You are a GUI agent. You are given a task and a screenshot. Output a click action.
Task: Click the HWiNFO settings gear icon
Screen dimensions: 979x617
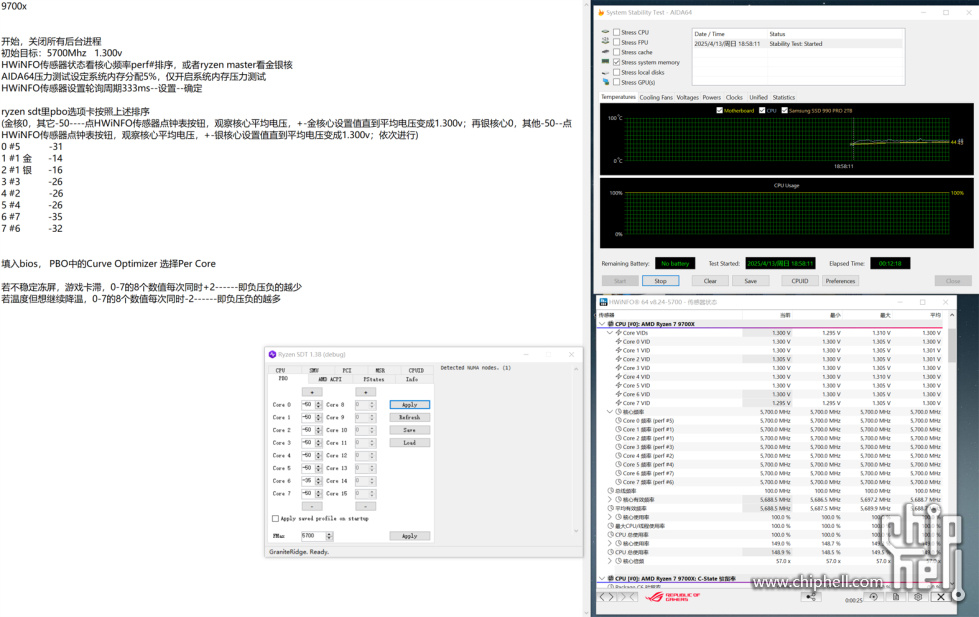[x=918, y=597]
